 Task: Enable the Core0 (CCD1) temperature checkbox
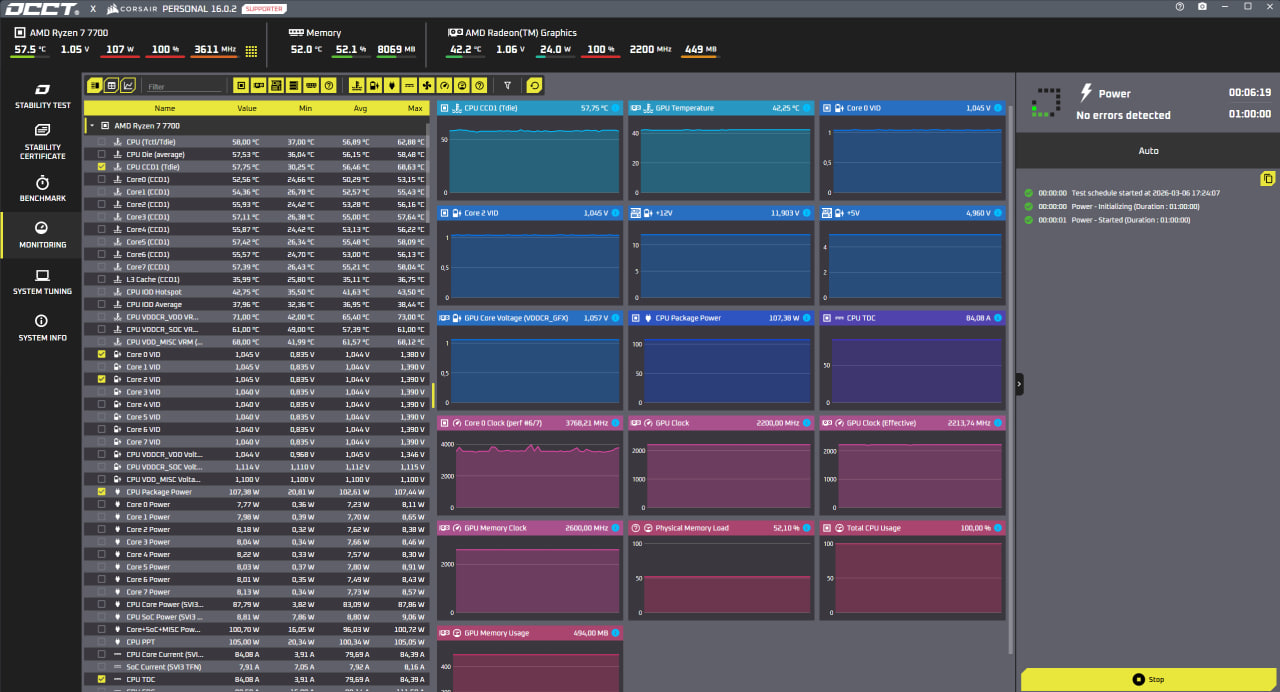101,180
